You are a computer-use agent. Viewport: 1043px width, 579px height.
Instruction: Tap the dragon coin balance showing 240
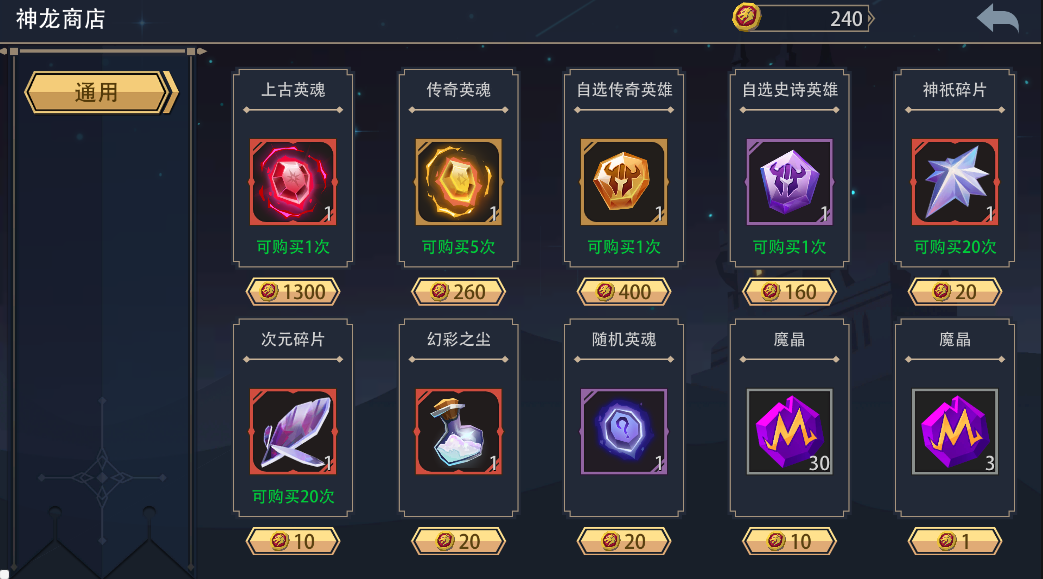pyautogui.click(x=804, y=18)
